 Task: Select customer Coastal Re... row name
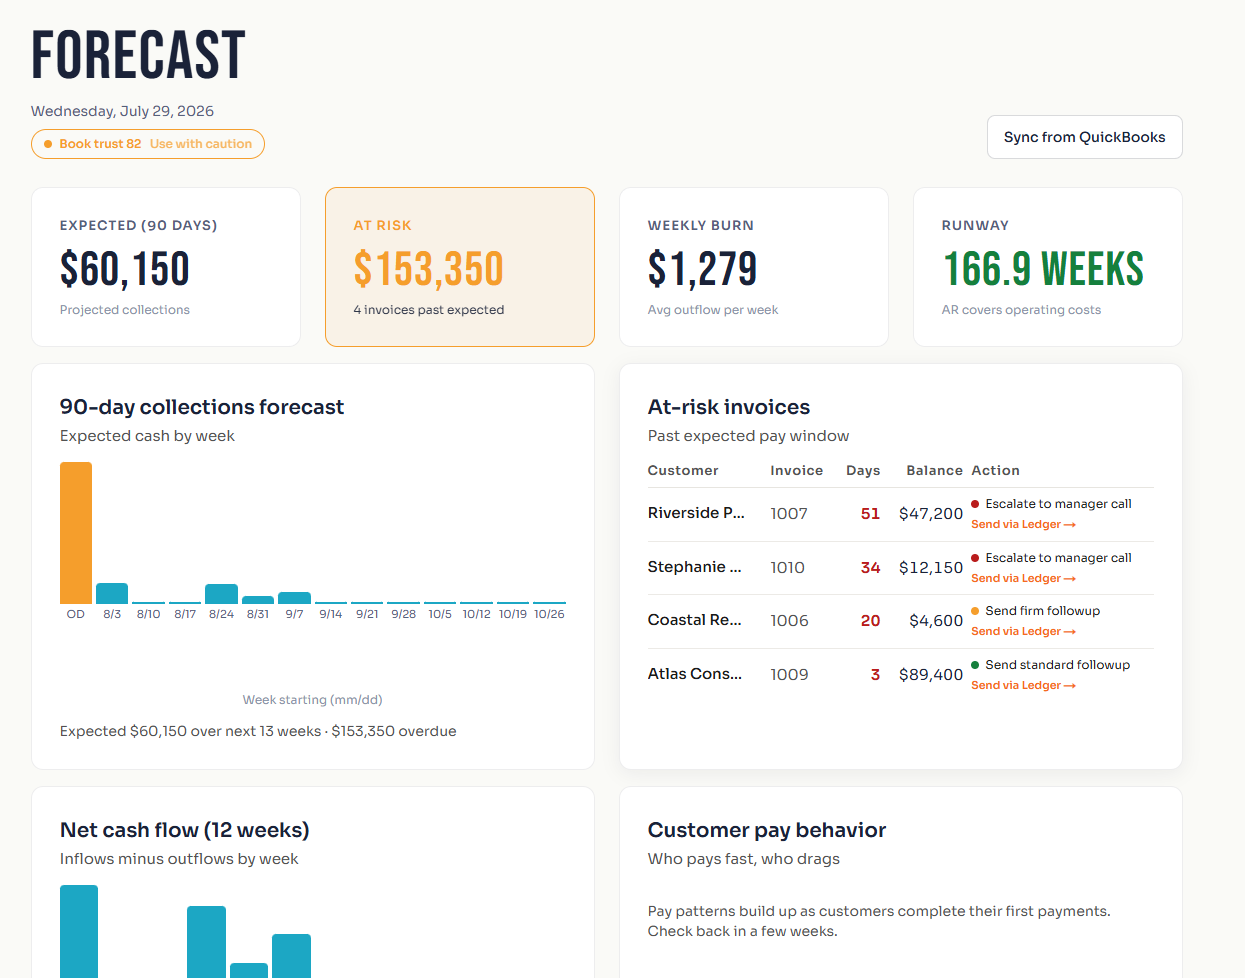(x=694, y=620)
